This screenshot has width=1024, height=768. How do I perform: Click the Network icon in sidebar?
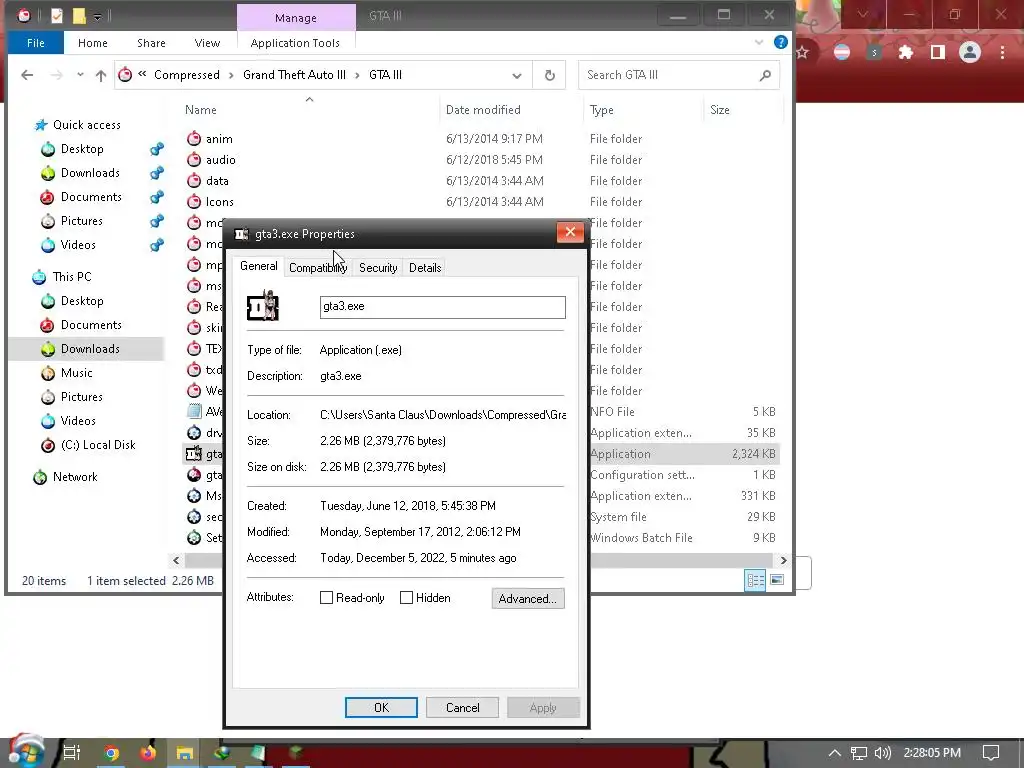tap(40, 477)
